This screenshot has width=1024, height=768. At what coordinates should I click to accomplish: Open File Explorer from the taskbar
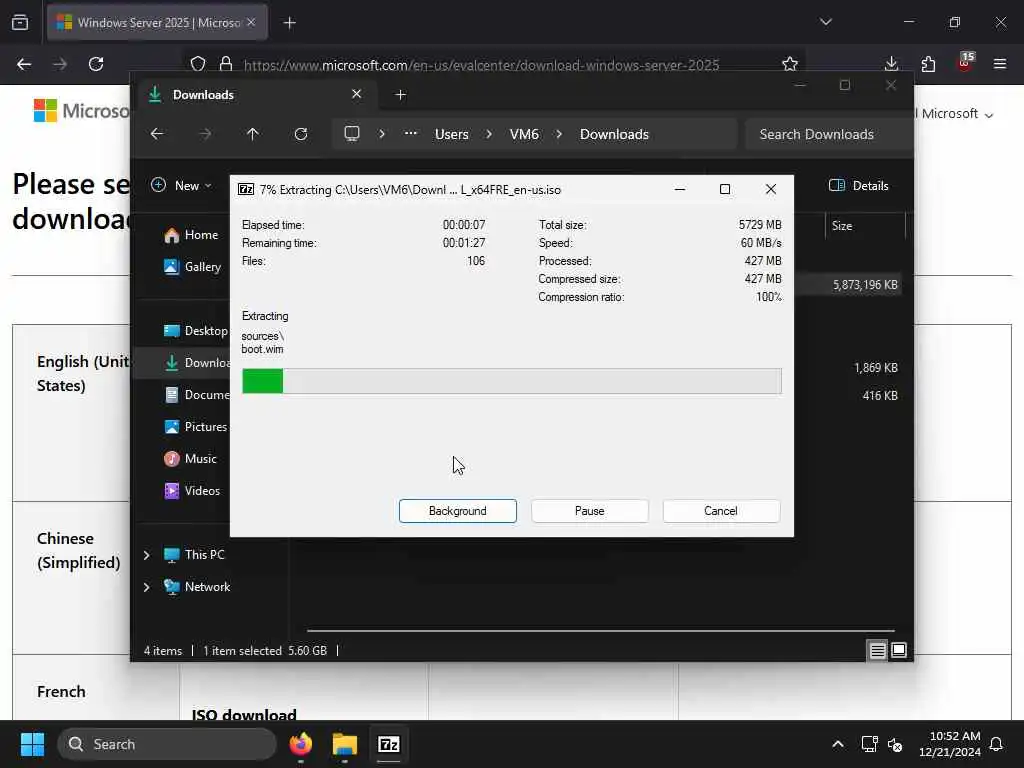click(345, 744)
